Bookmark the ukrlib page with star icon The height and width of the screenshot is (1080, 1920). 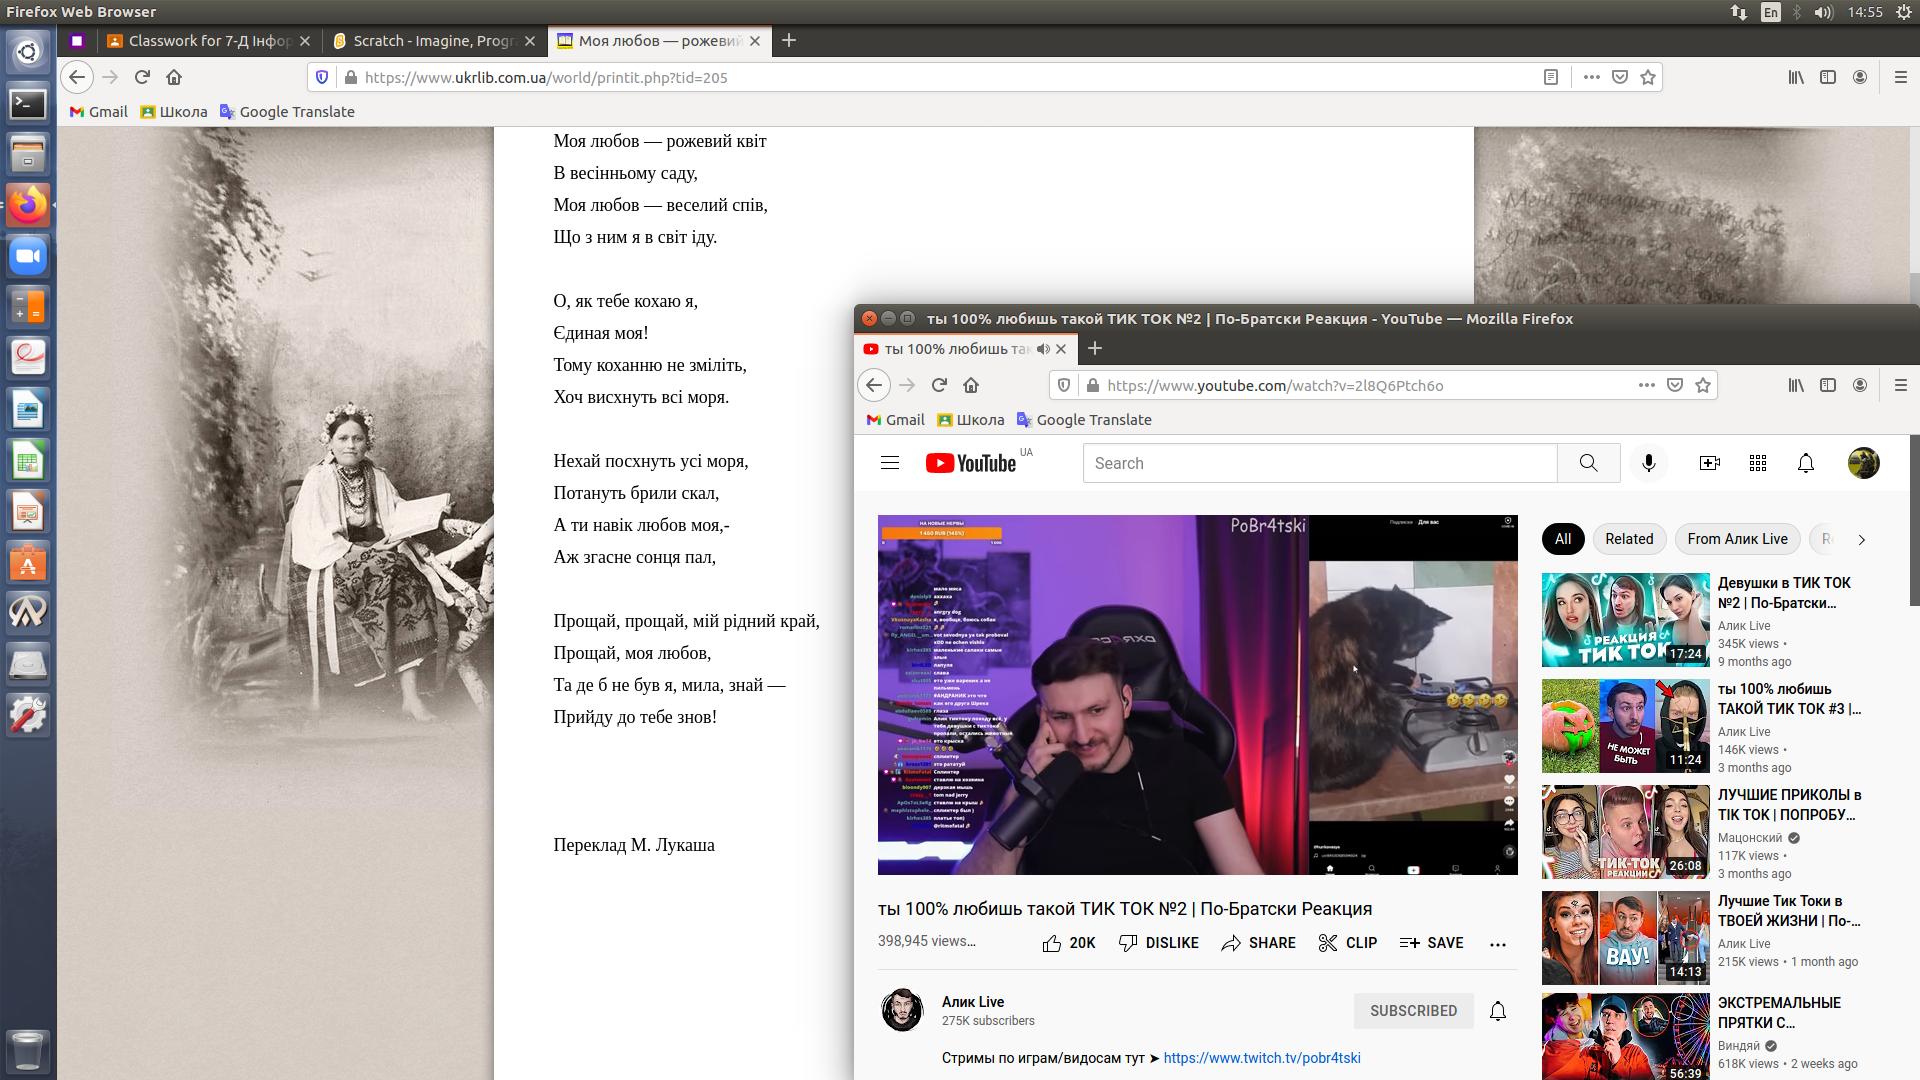point(1648,77)
